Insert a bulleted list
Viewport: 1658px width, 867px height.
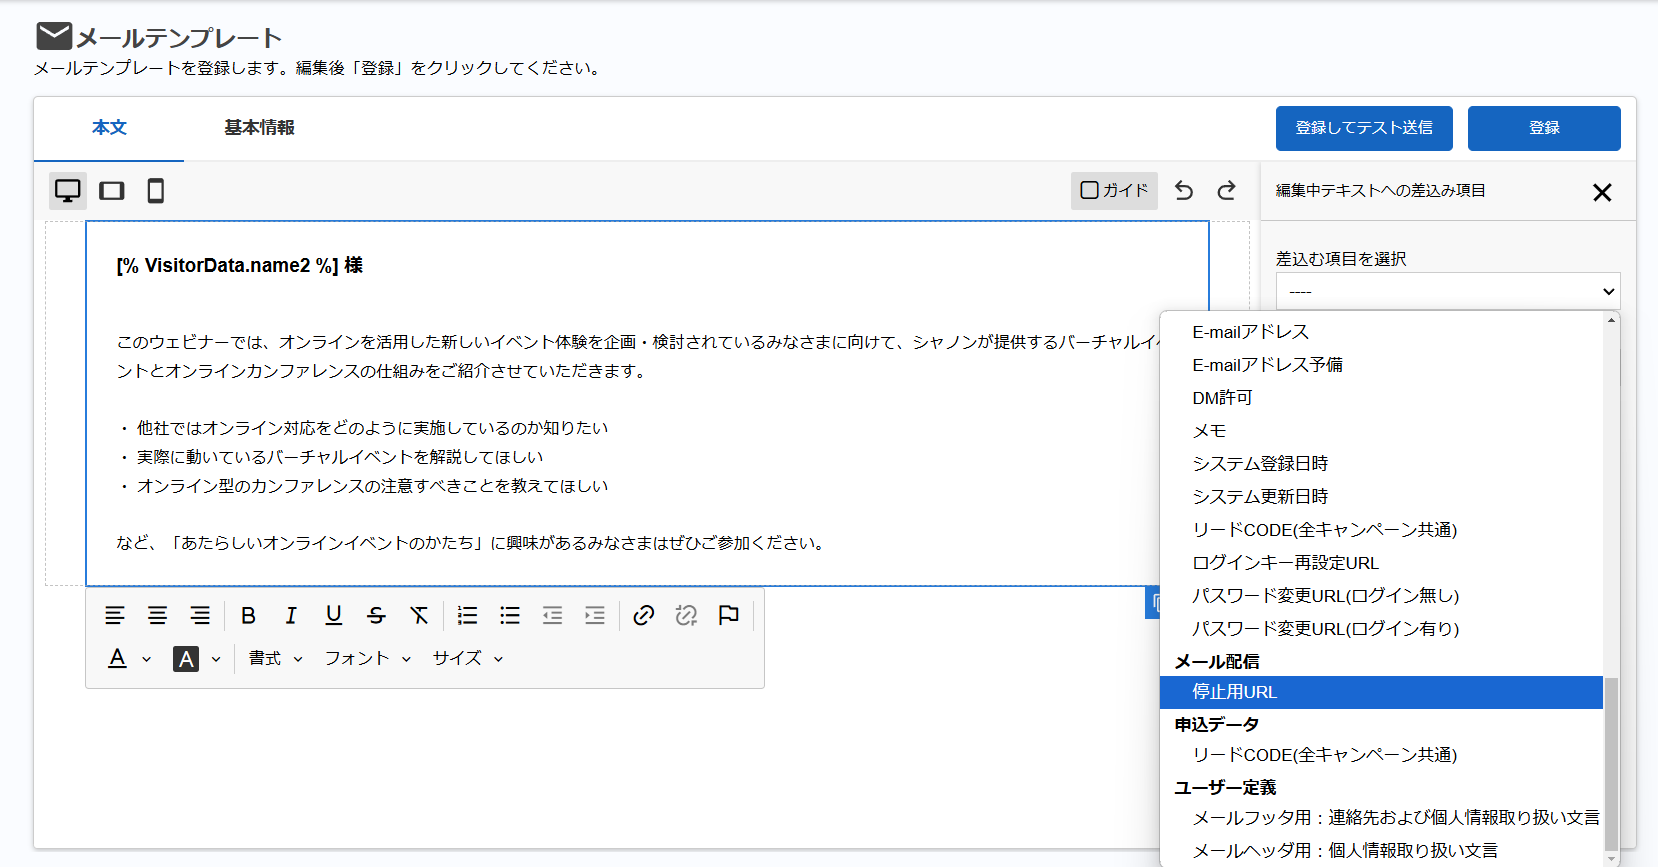pos(510,616)
